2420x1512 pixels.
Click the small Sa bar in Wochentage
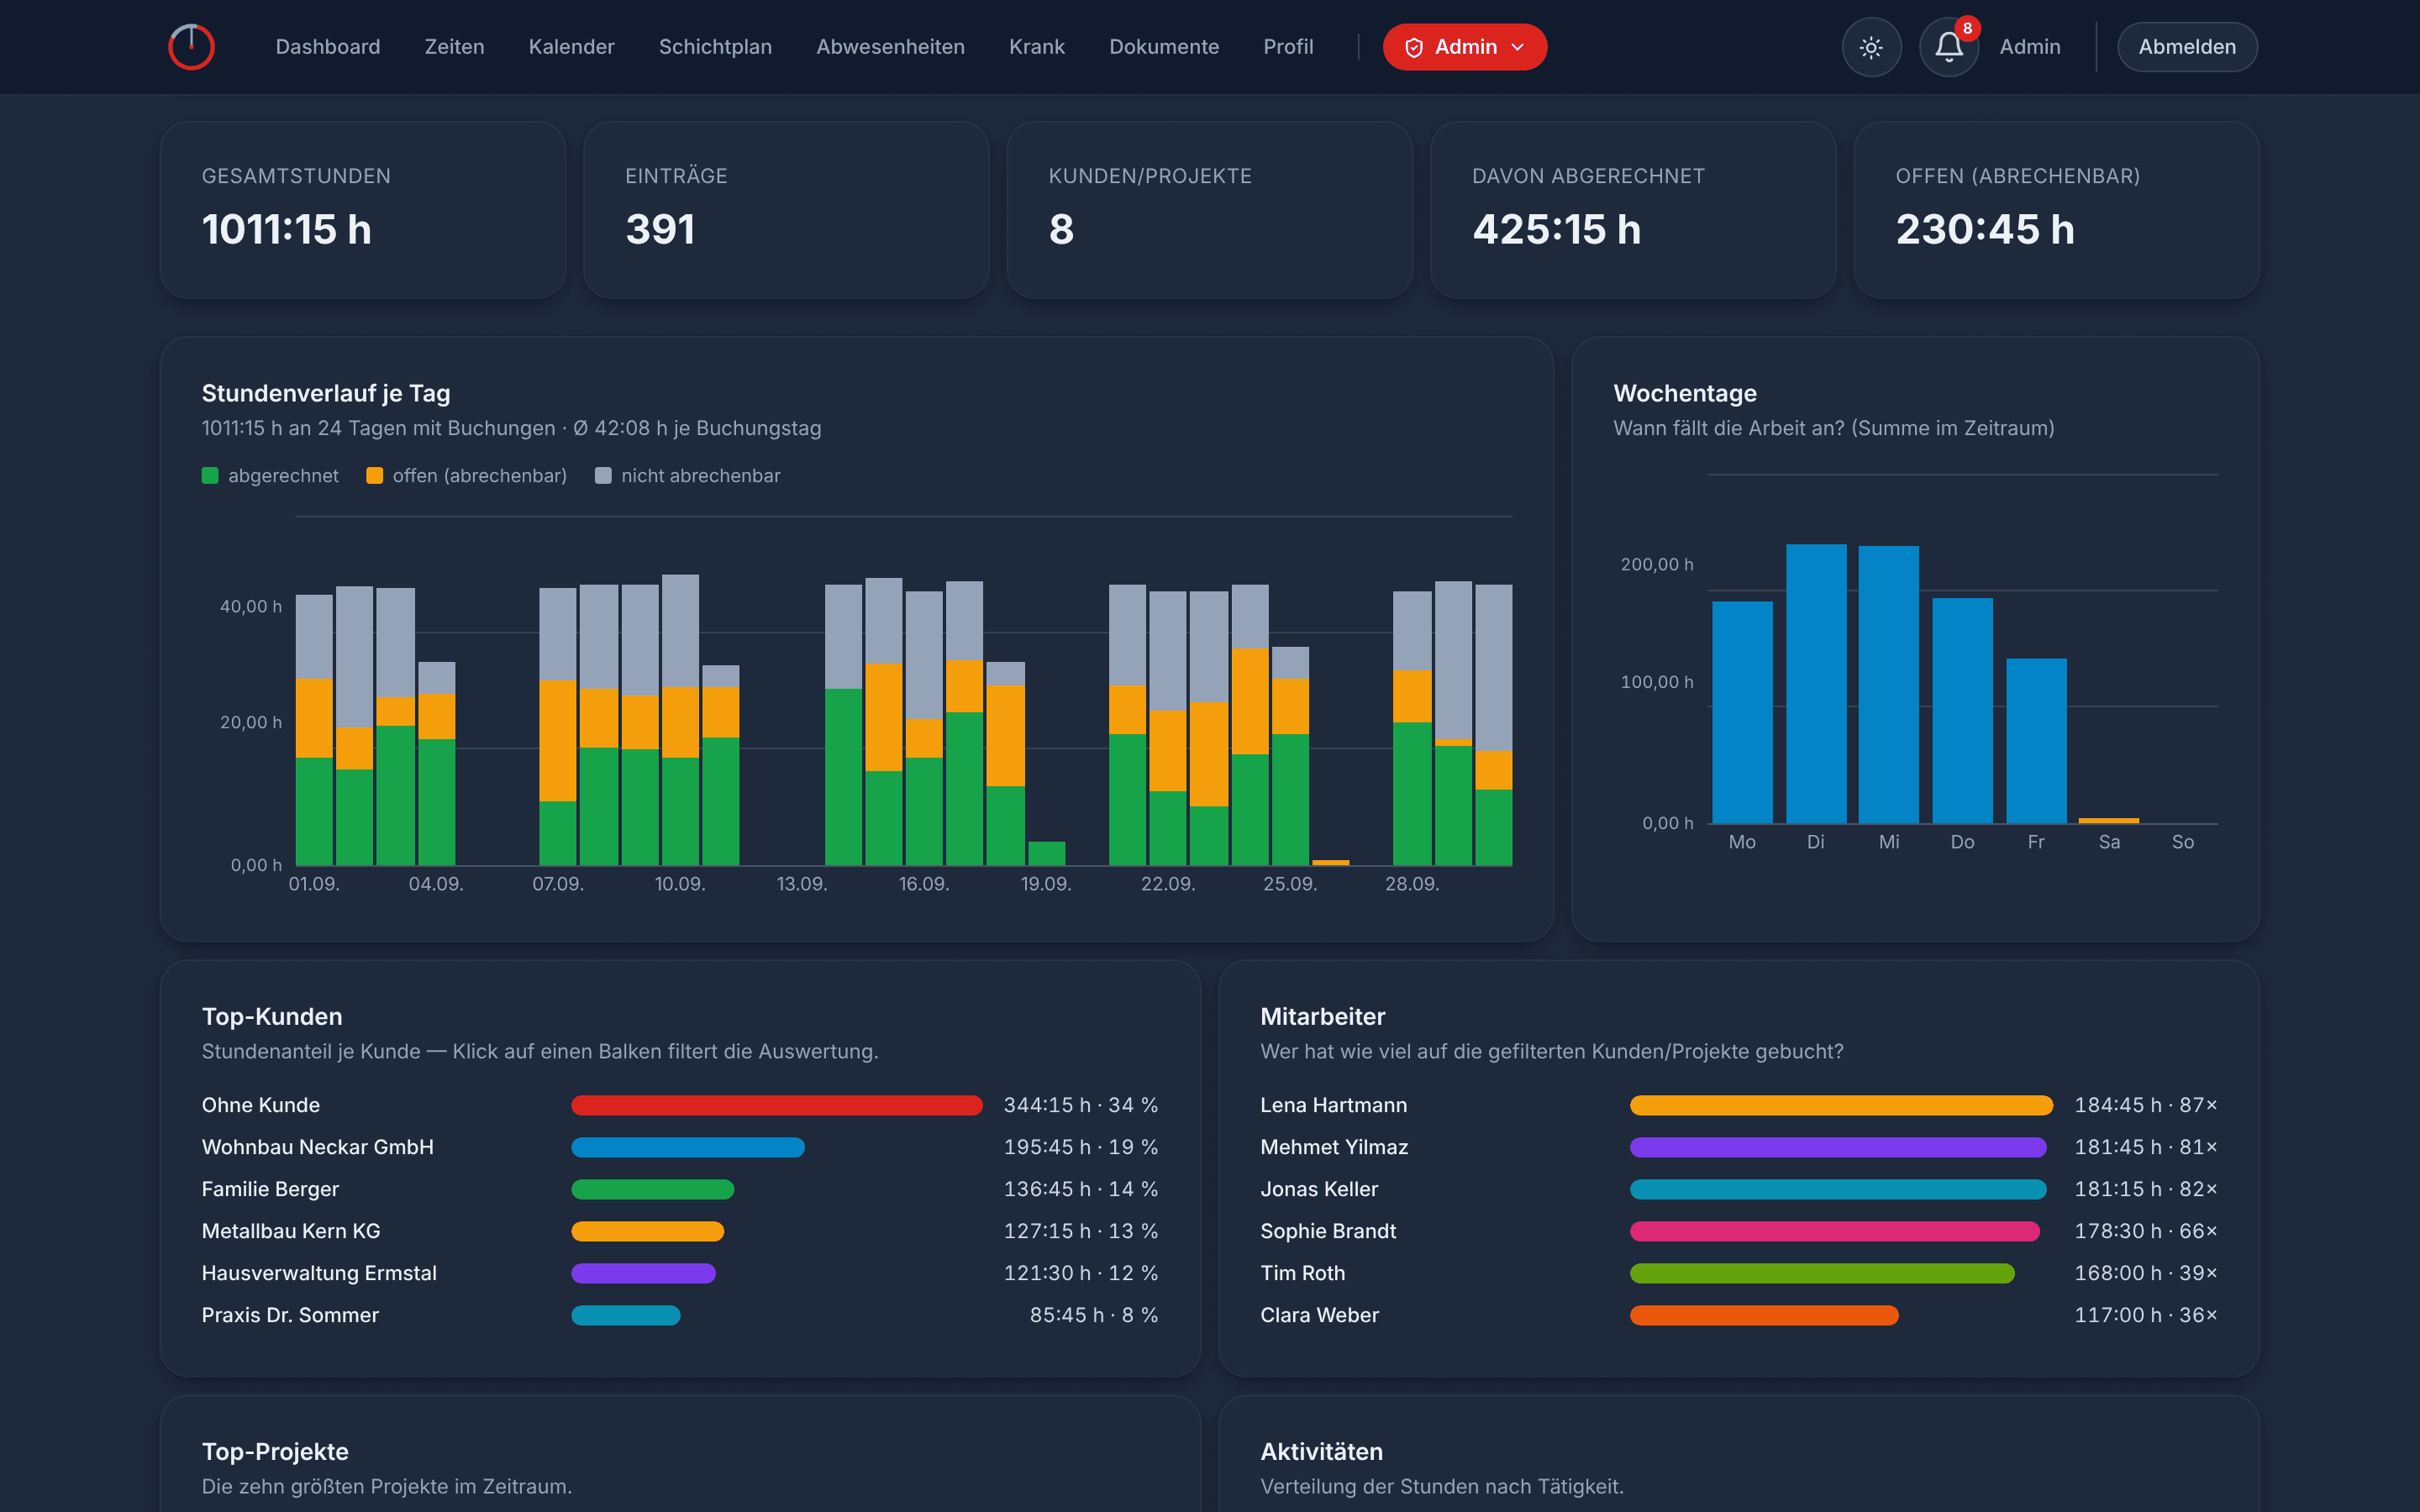2109,821
